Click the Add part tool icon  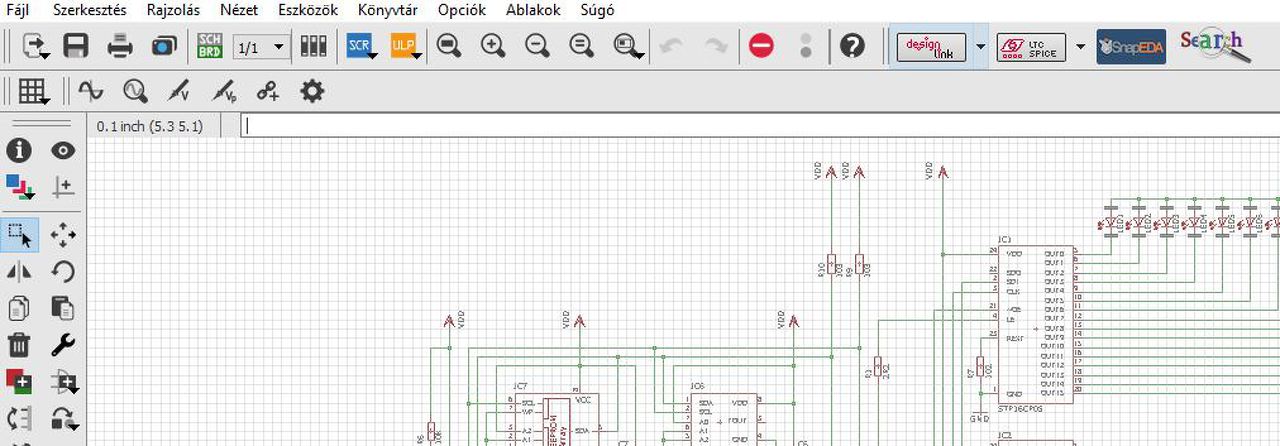(x=19, y=382)
